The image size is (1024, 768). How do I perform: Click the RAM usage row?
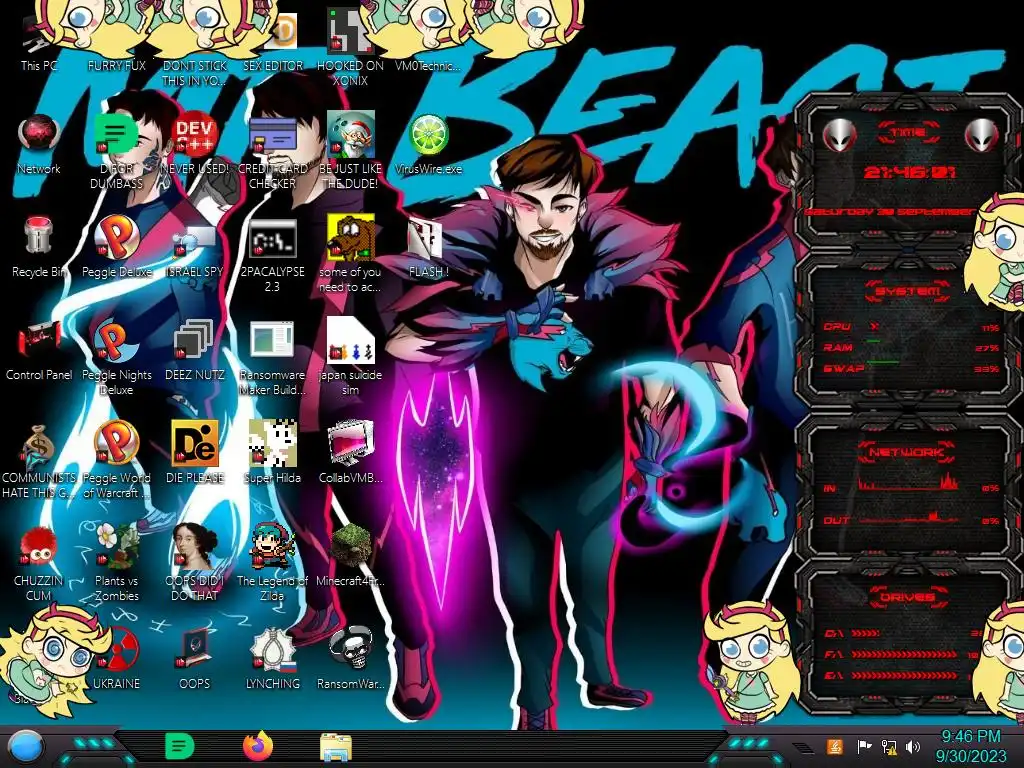point(911,347)
